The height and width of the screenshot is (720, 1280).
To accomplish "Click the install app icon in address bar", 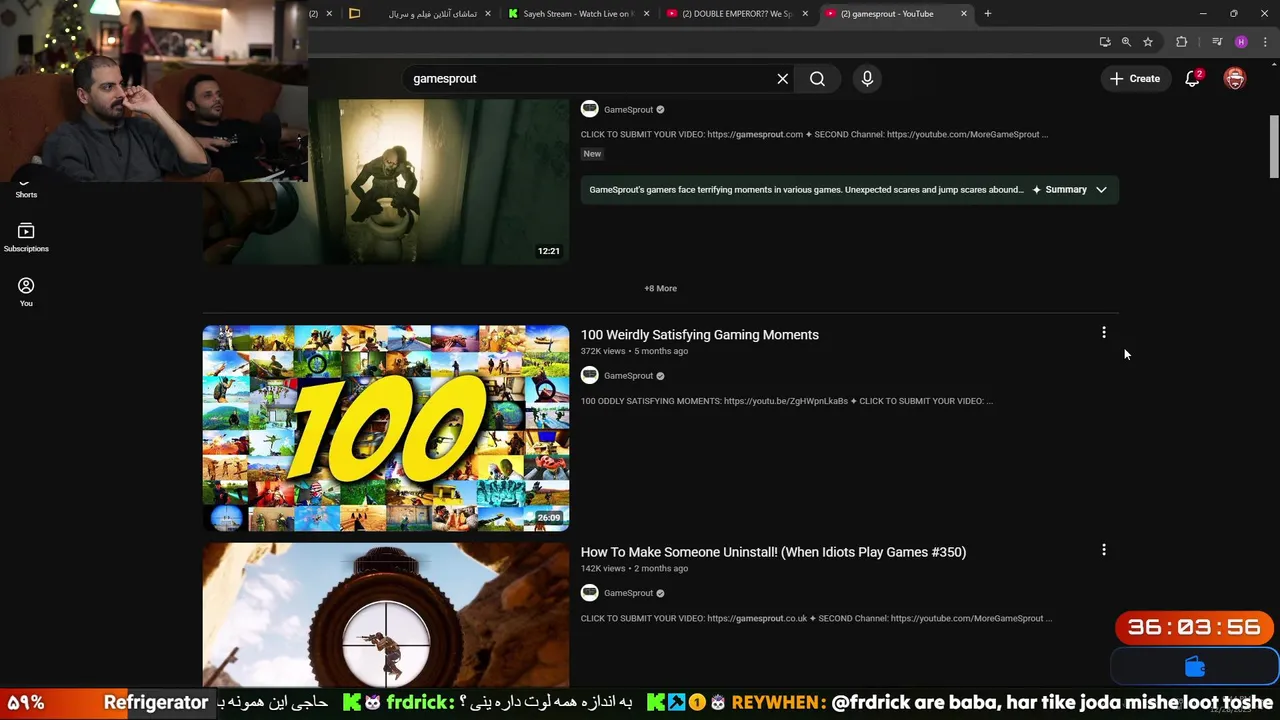I will (1105, 42).
